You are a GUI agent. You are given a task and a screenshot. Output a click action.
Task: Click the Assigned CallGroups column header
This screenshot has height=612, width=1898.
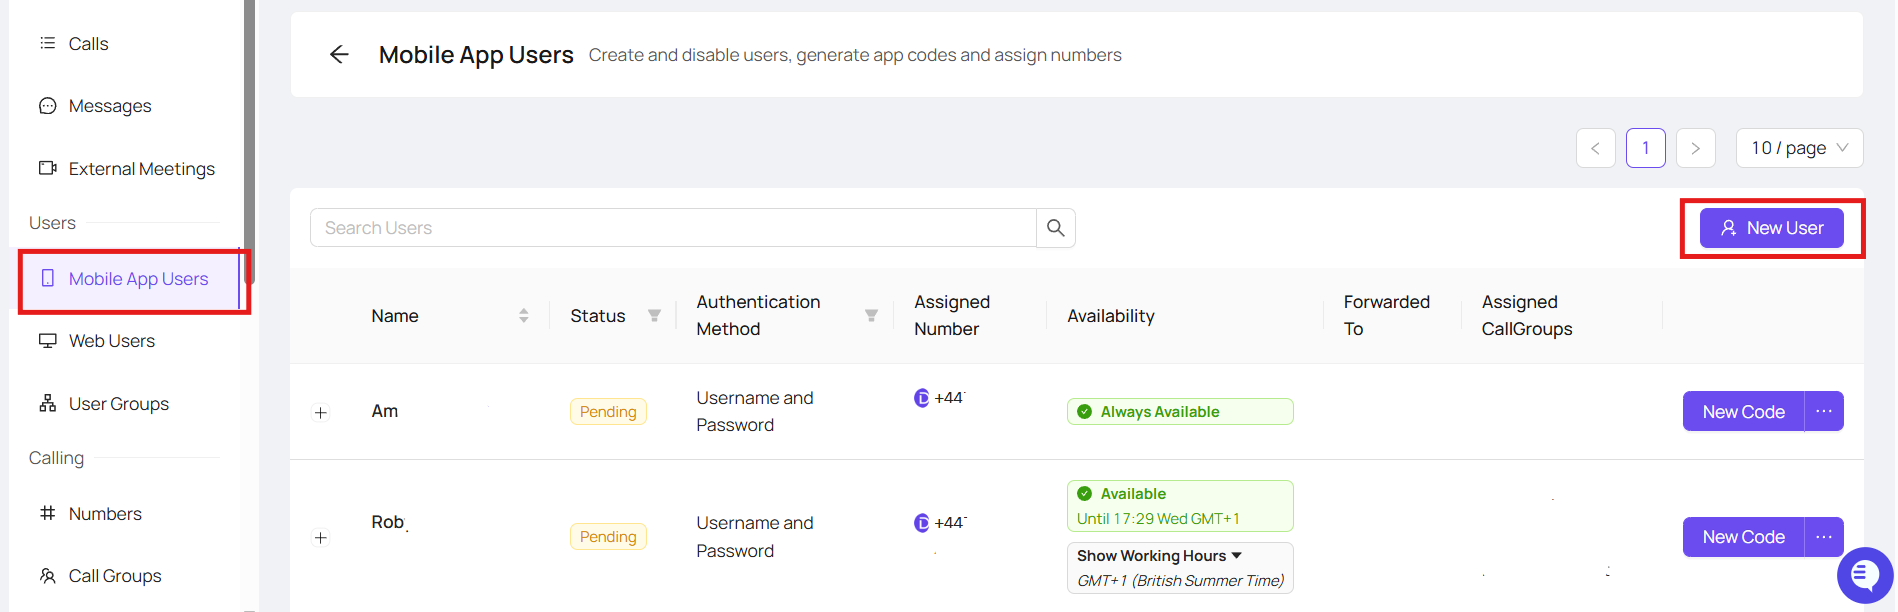click(x=1527, y=316)
